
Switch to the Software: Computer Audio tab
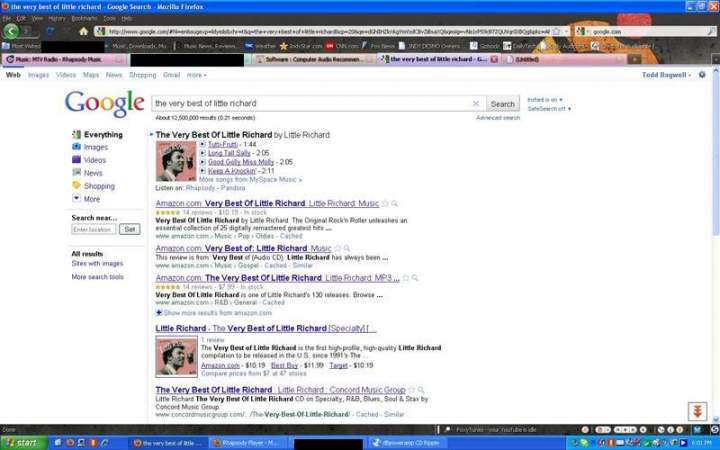click(315, 59)
